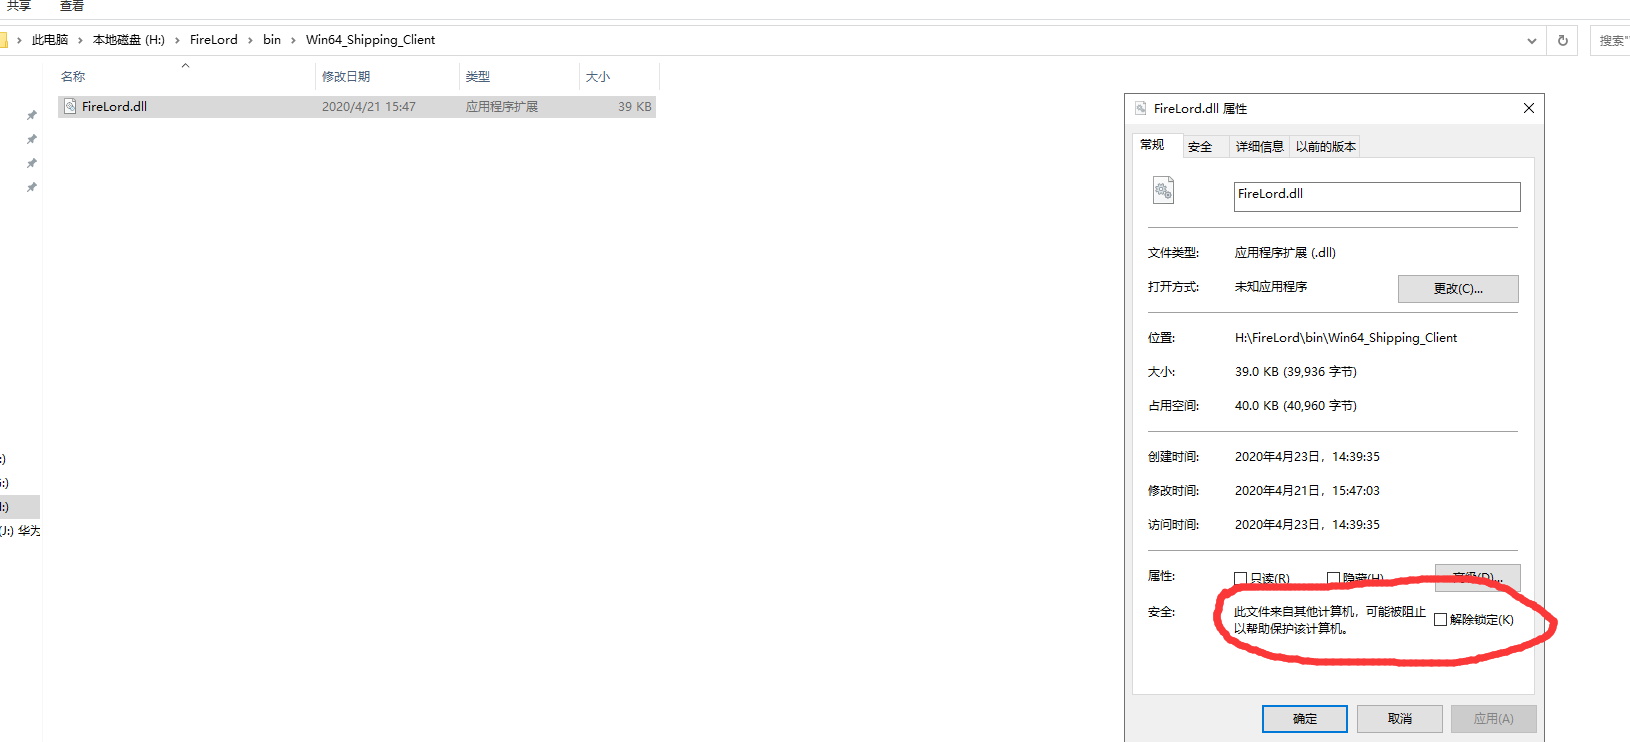This screenshot has width=1630, height=742.
Task: Switch to the 详细信息 tab in properties
Action: (1259, 147)
